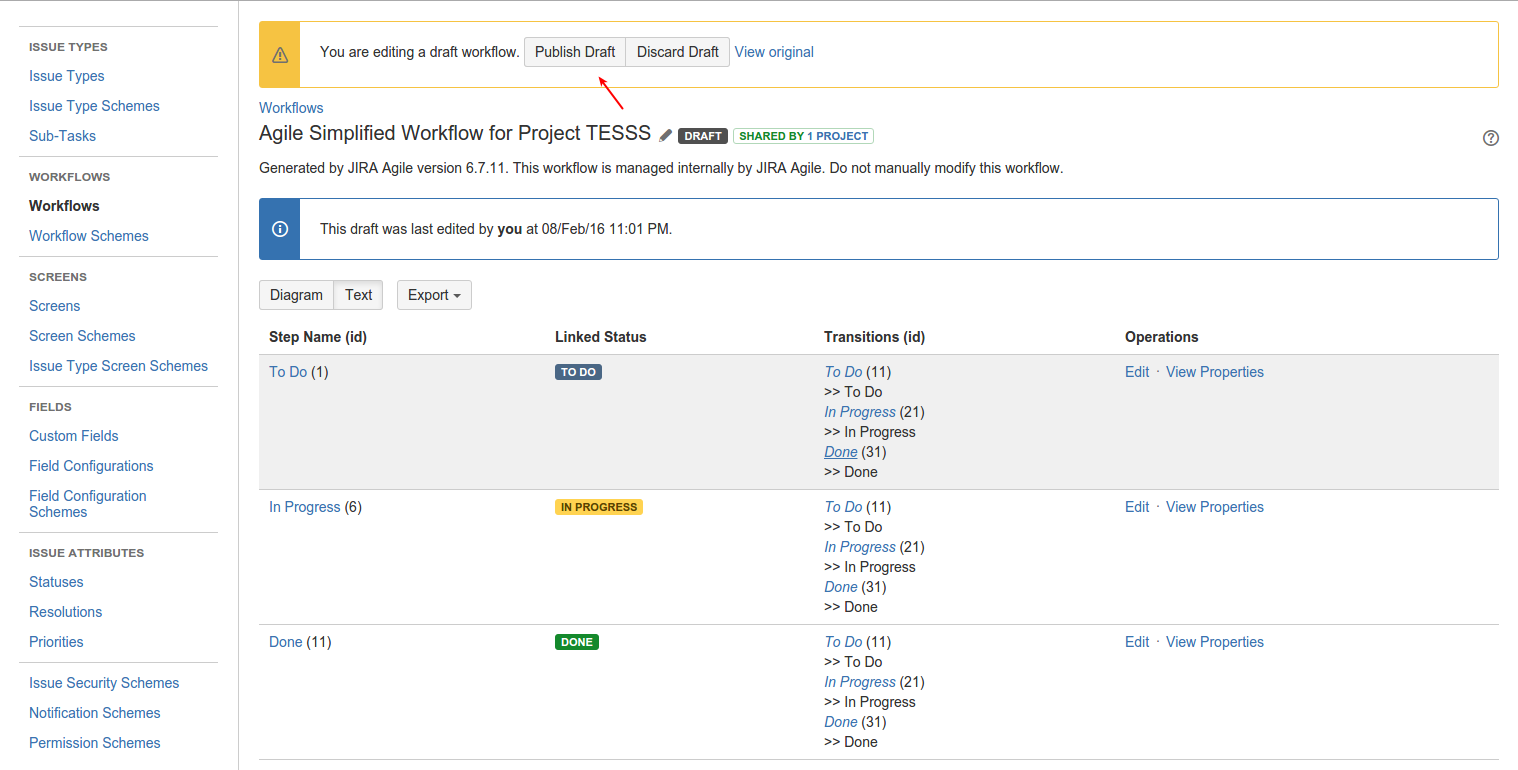Go back to Workflows breadcrumb link
The width and height of the screenshot is (1518, 770).
point(291,108)
